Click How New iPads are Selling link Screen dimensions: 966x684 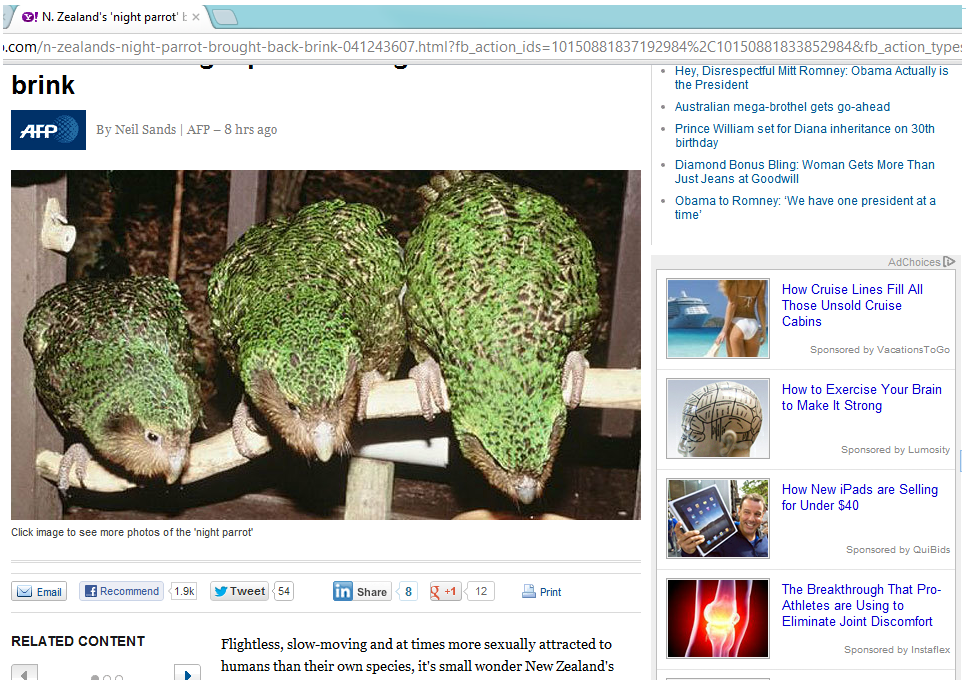coord(859,497)
